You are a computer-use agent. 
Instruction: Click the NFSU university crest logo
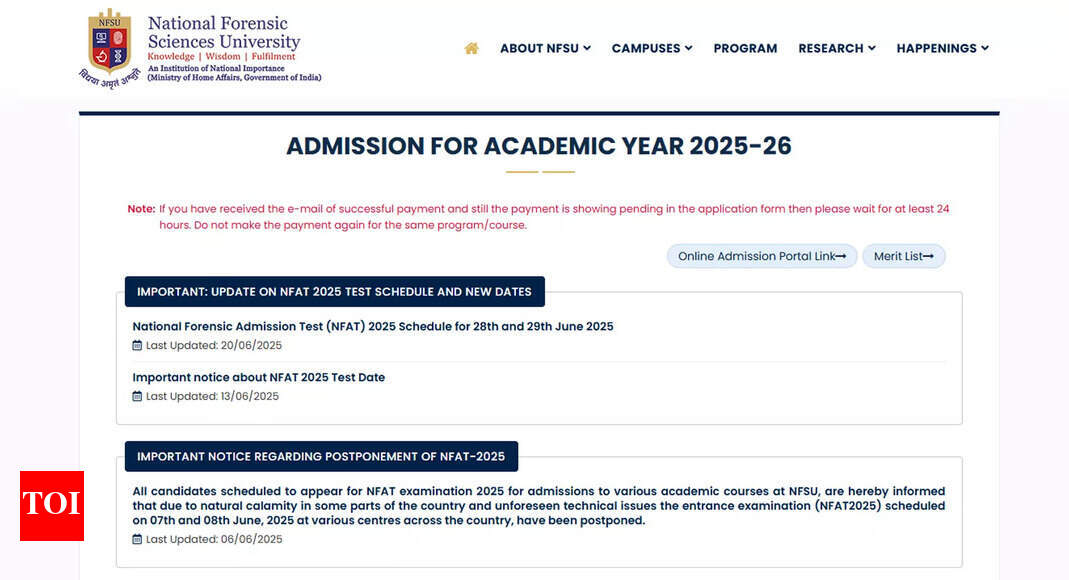coord(109,42)
